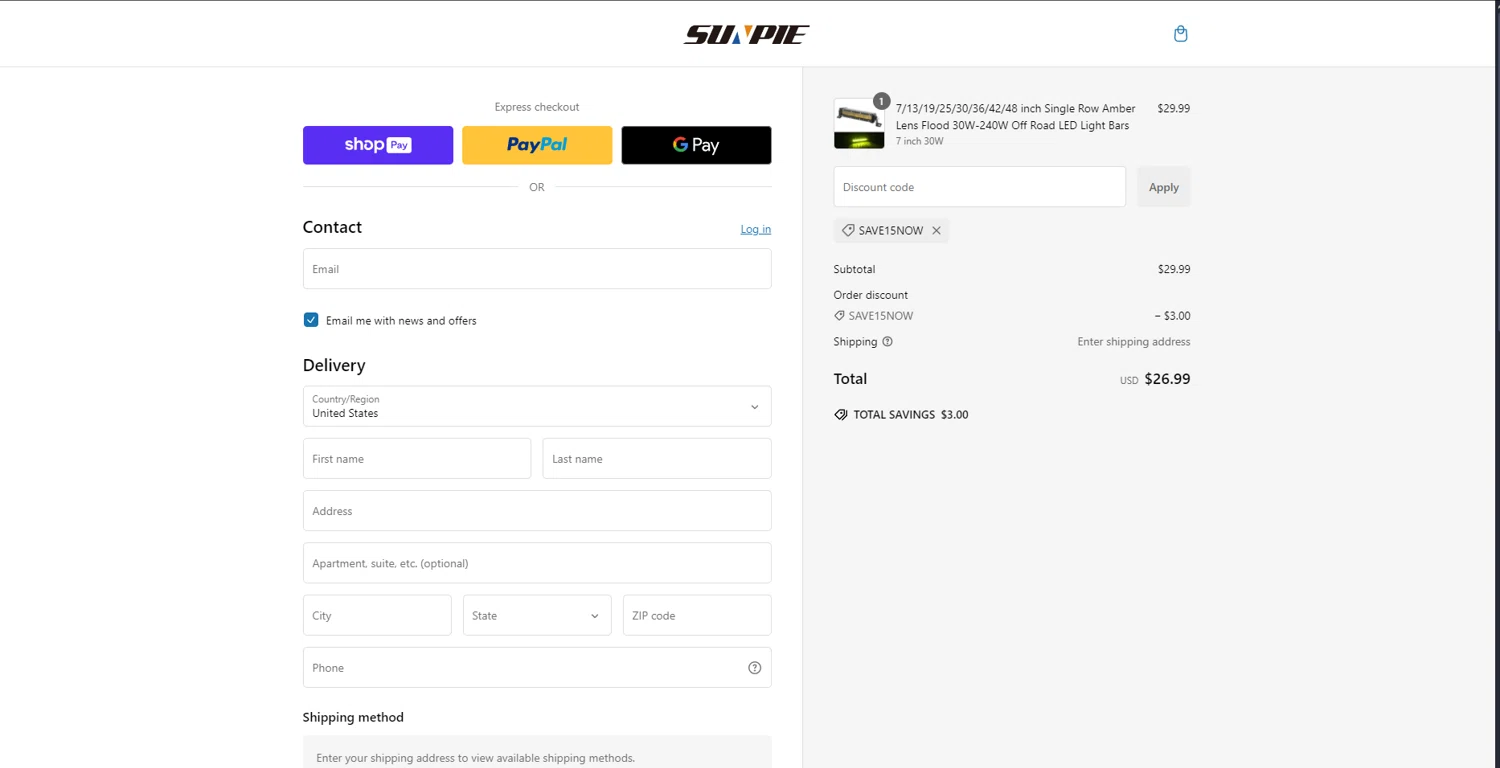Viewport: 1500px width, 768px height.
Task: Click the Contact heading
Action: (332, 227)
